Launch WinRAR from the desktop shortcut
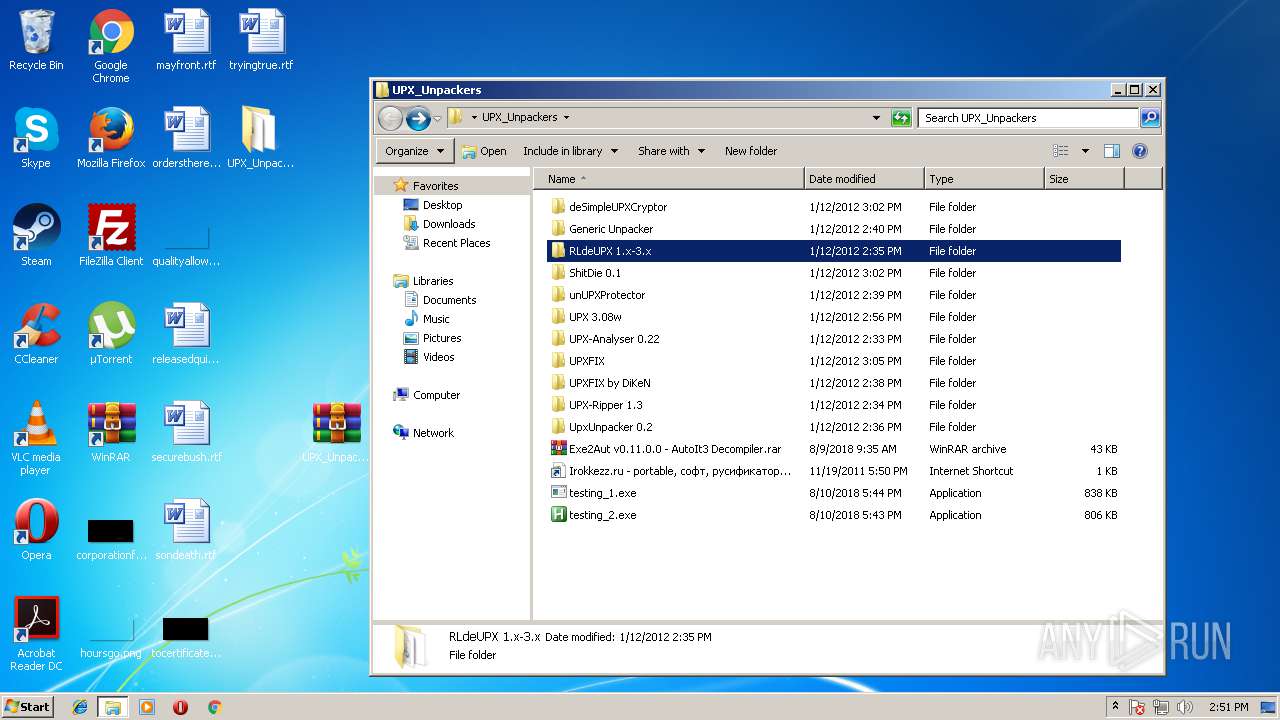The width and height of the screenshot is (1280, 720). pos(111,432)
